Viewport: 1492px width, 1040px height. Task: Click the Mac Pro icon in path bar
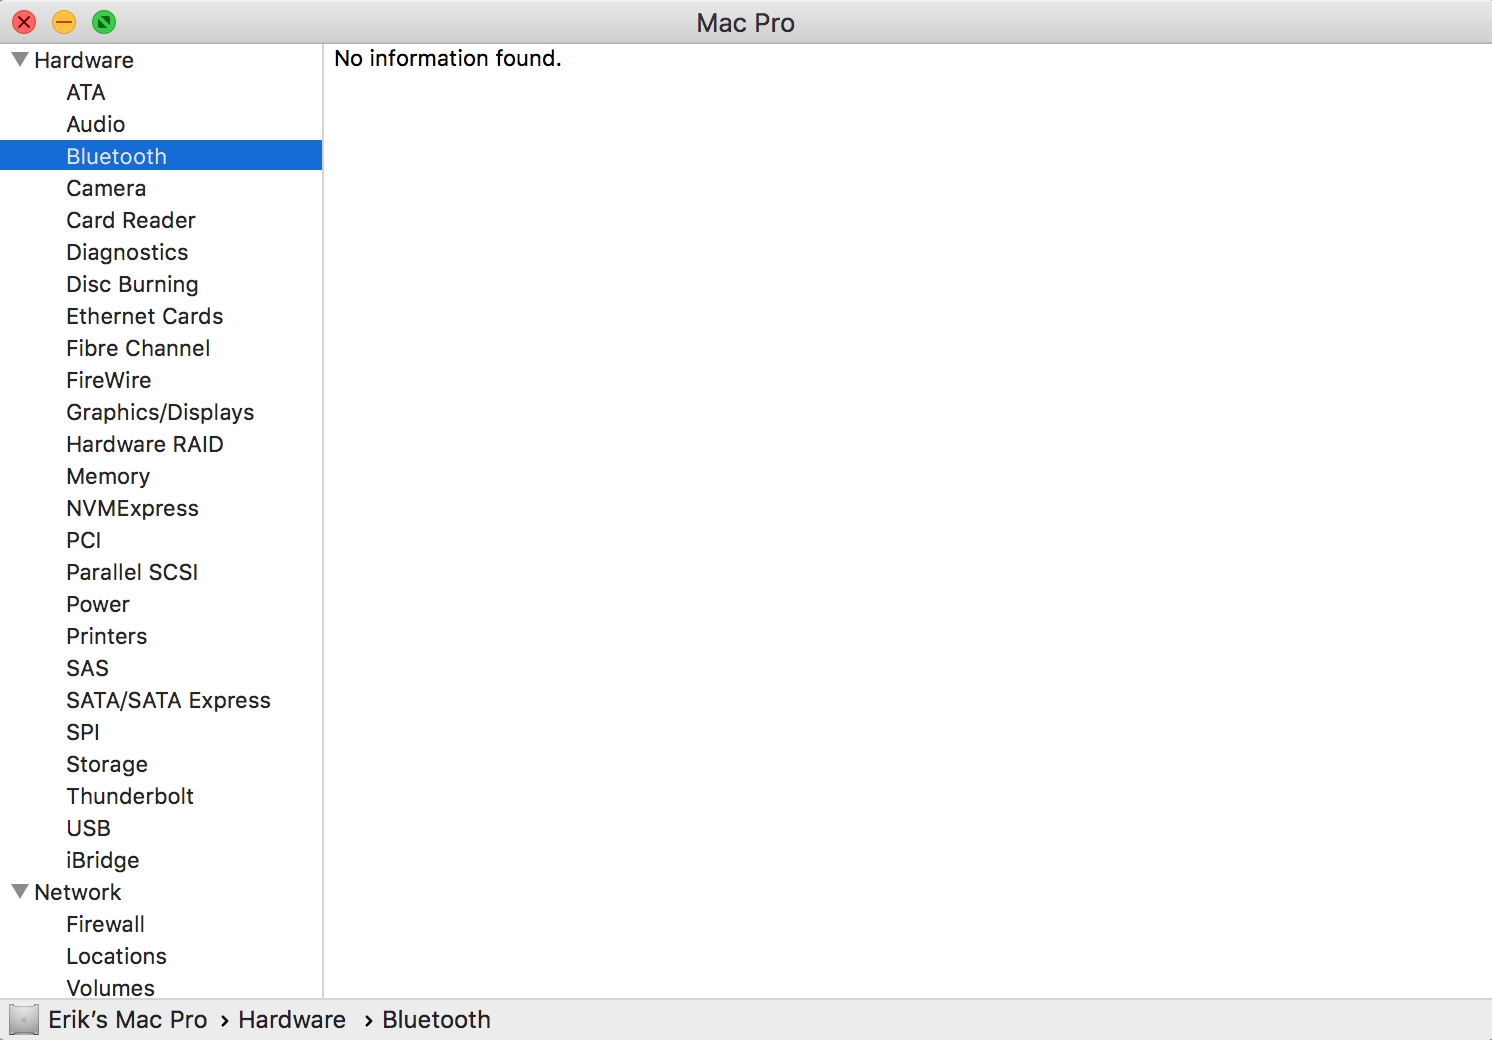[x=24, y=1020]
